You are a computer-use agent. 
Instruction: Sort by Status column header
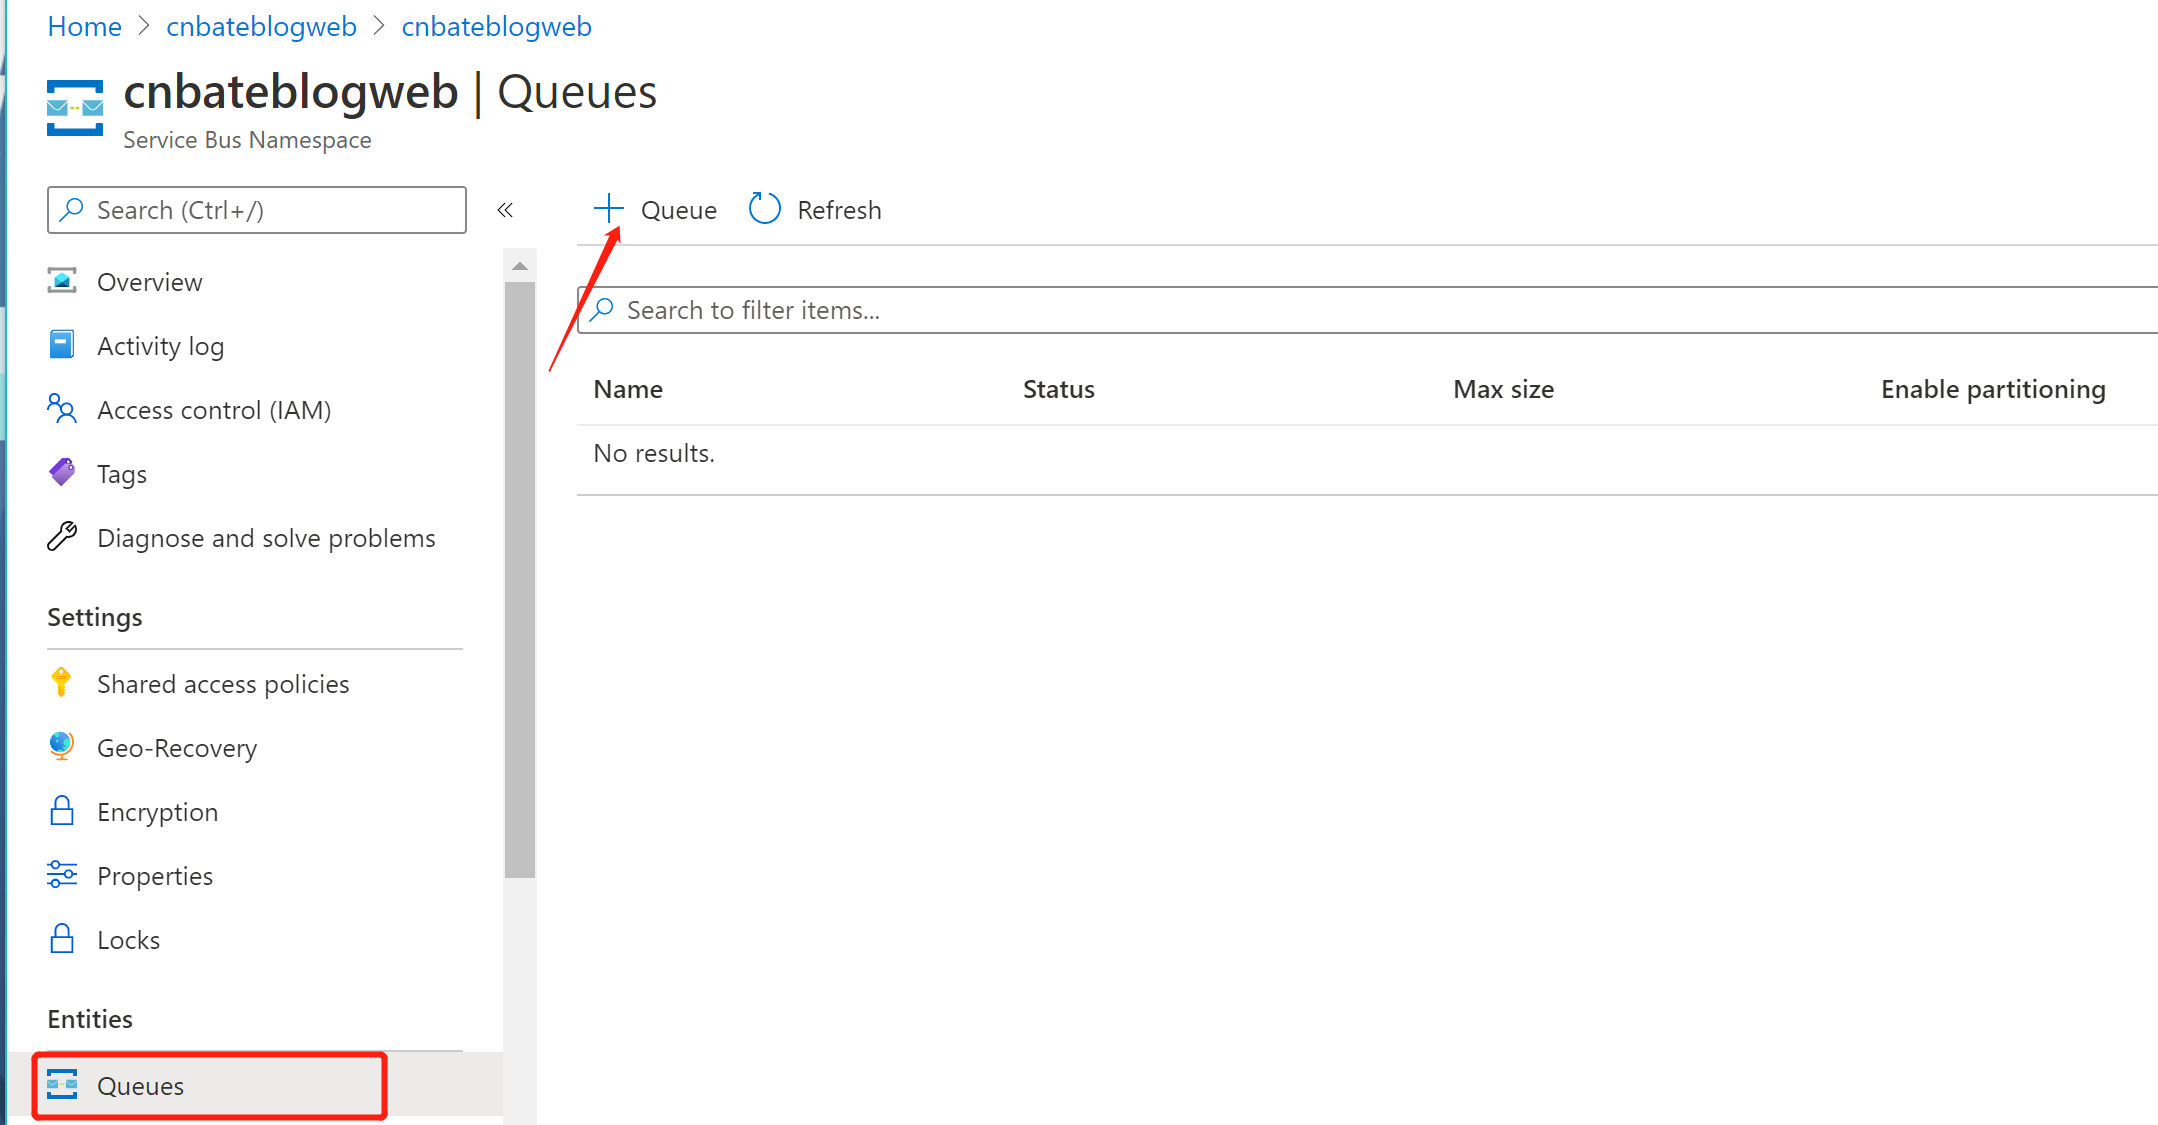pyautogui.click(x=1058, y=389)
